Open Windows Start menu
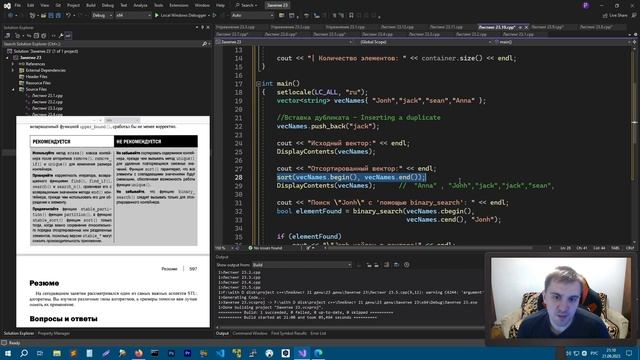 click(8, 353)
